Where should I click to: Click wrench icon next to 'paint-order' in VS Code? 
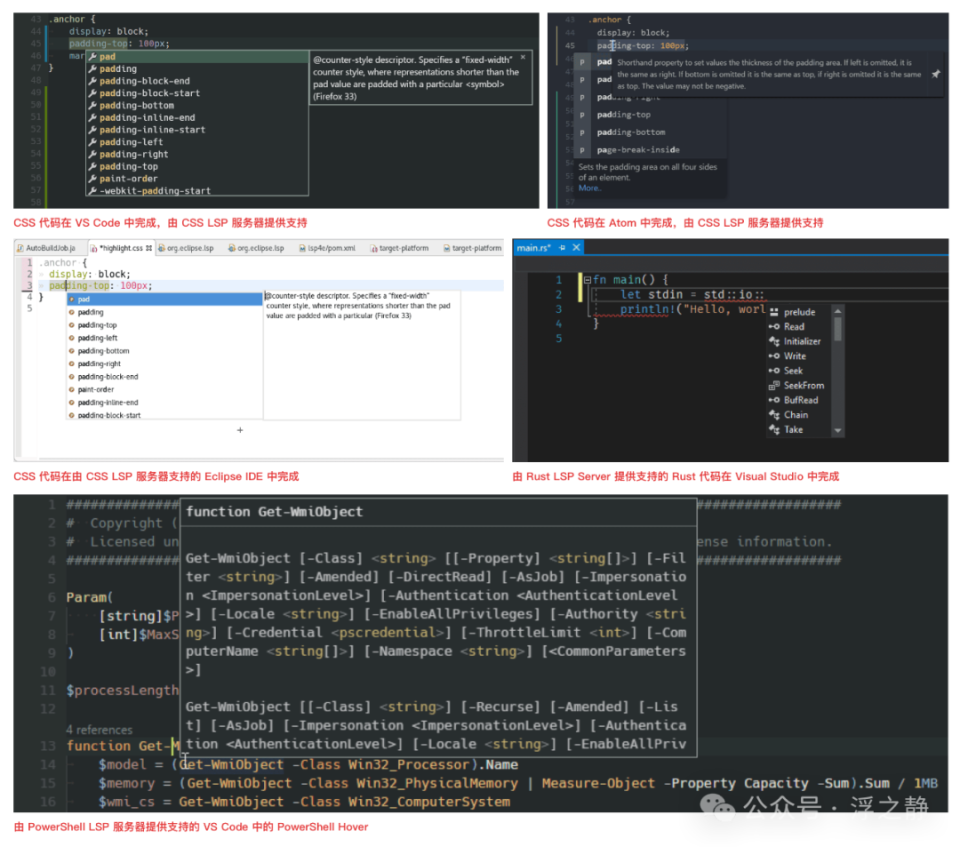coord(92,179)
